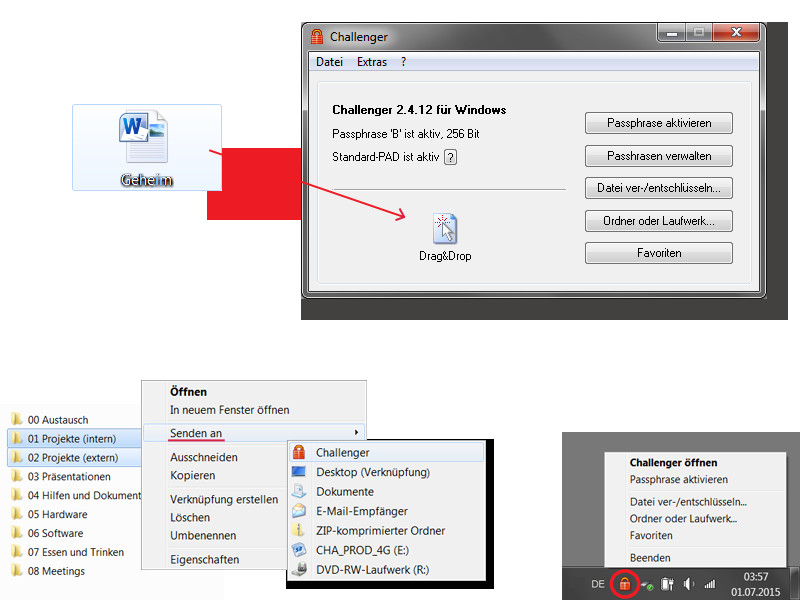Select the 04 Hilfen und Dokument folder
Screen dimensions: 800x600
click(76, 495)
